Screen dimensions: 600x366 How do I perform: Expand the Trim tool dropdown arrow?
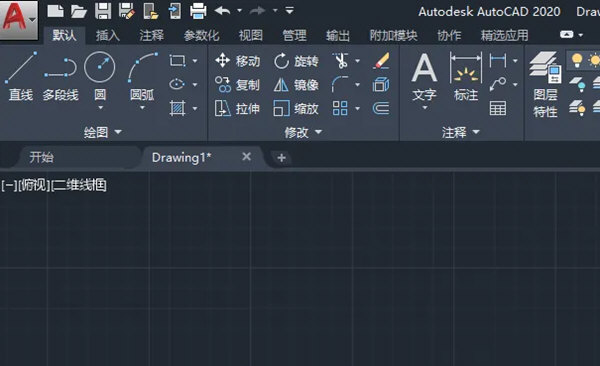(357, 61)
